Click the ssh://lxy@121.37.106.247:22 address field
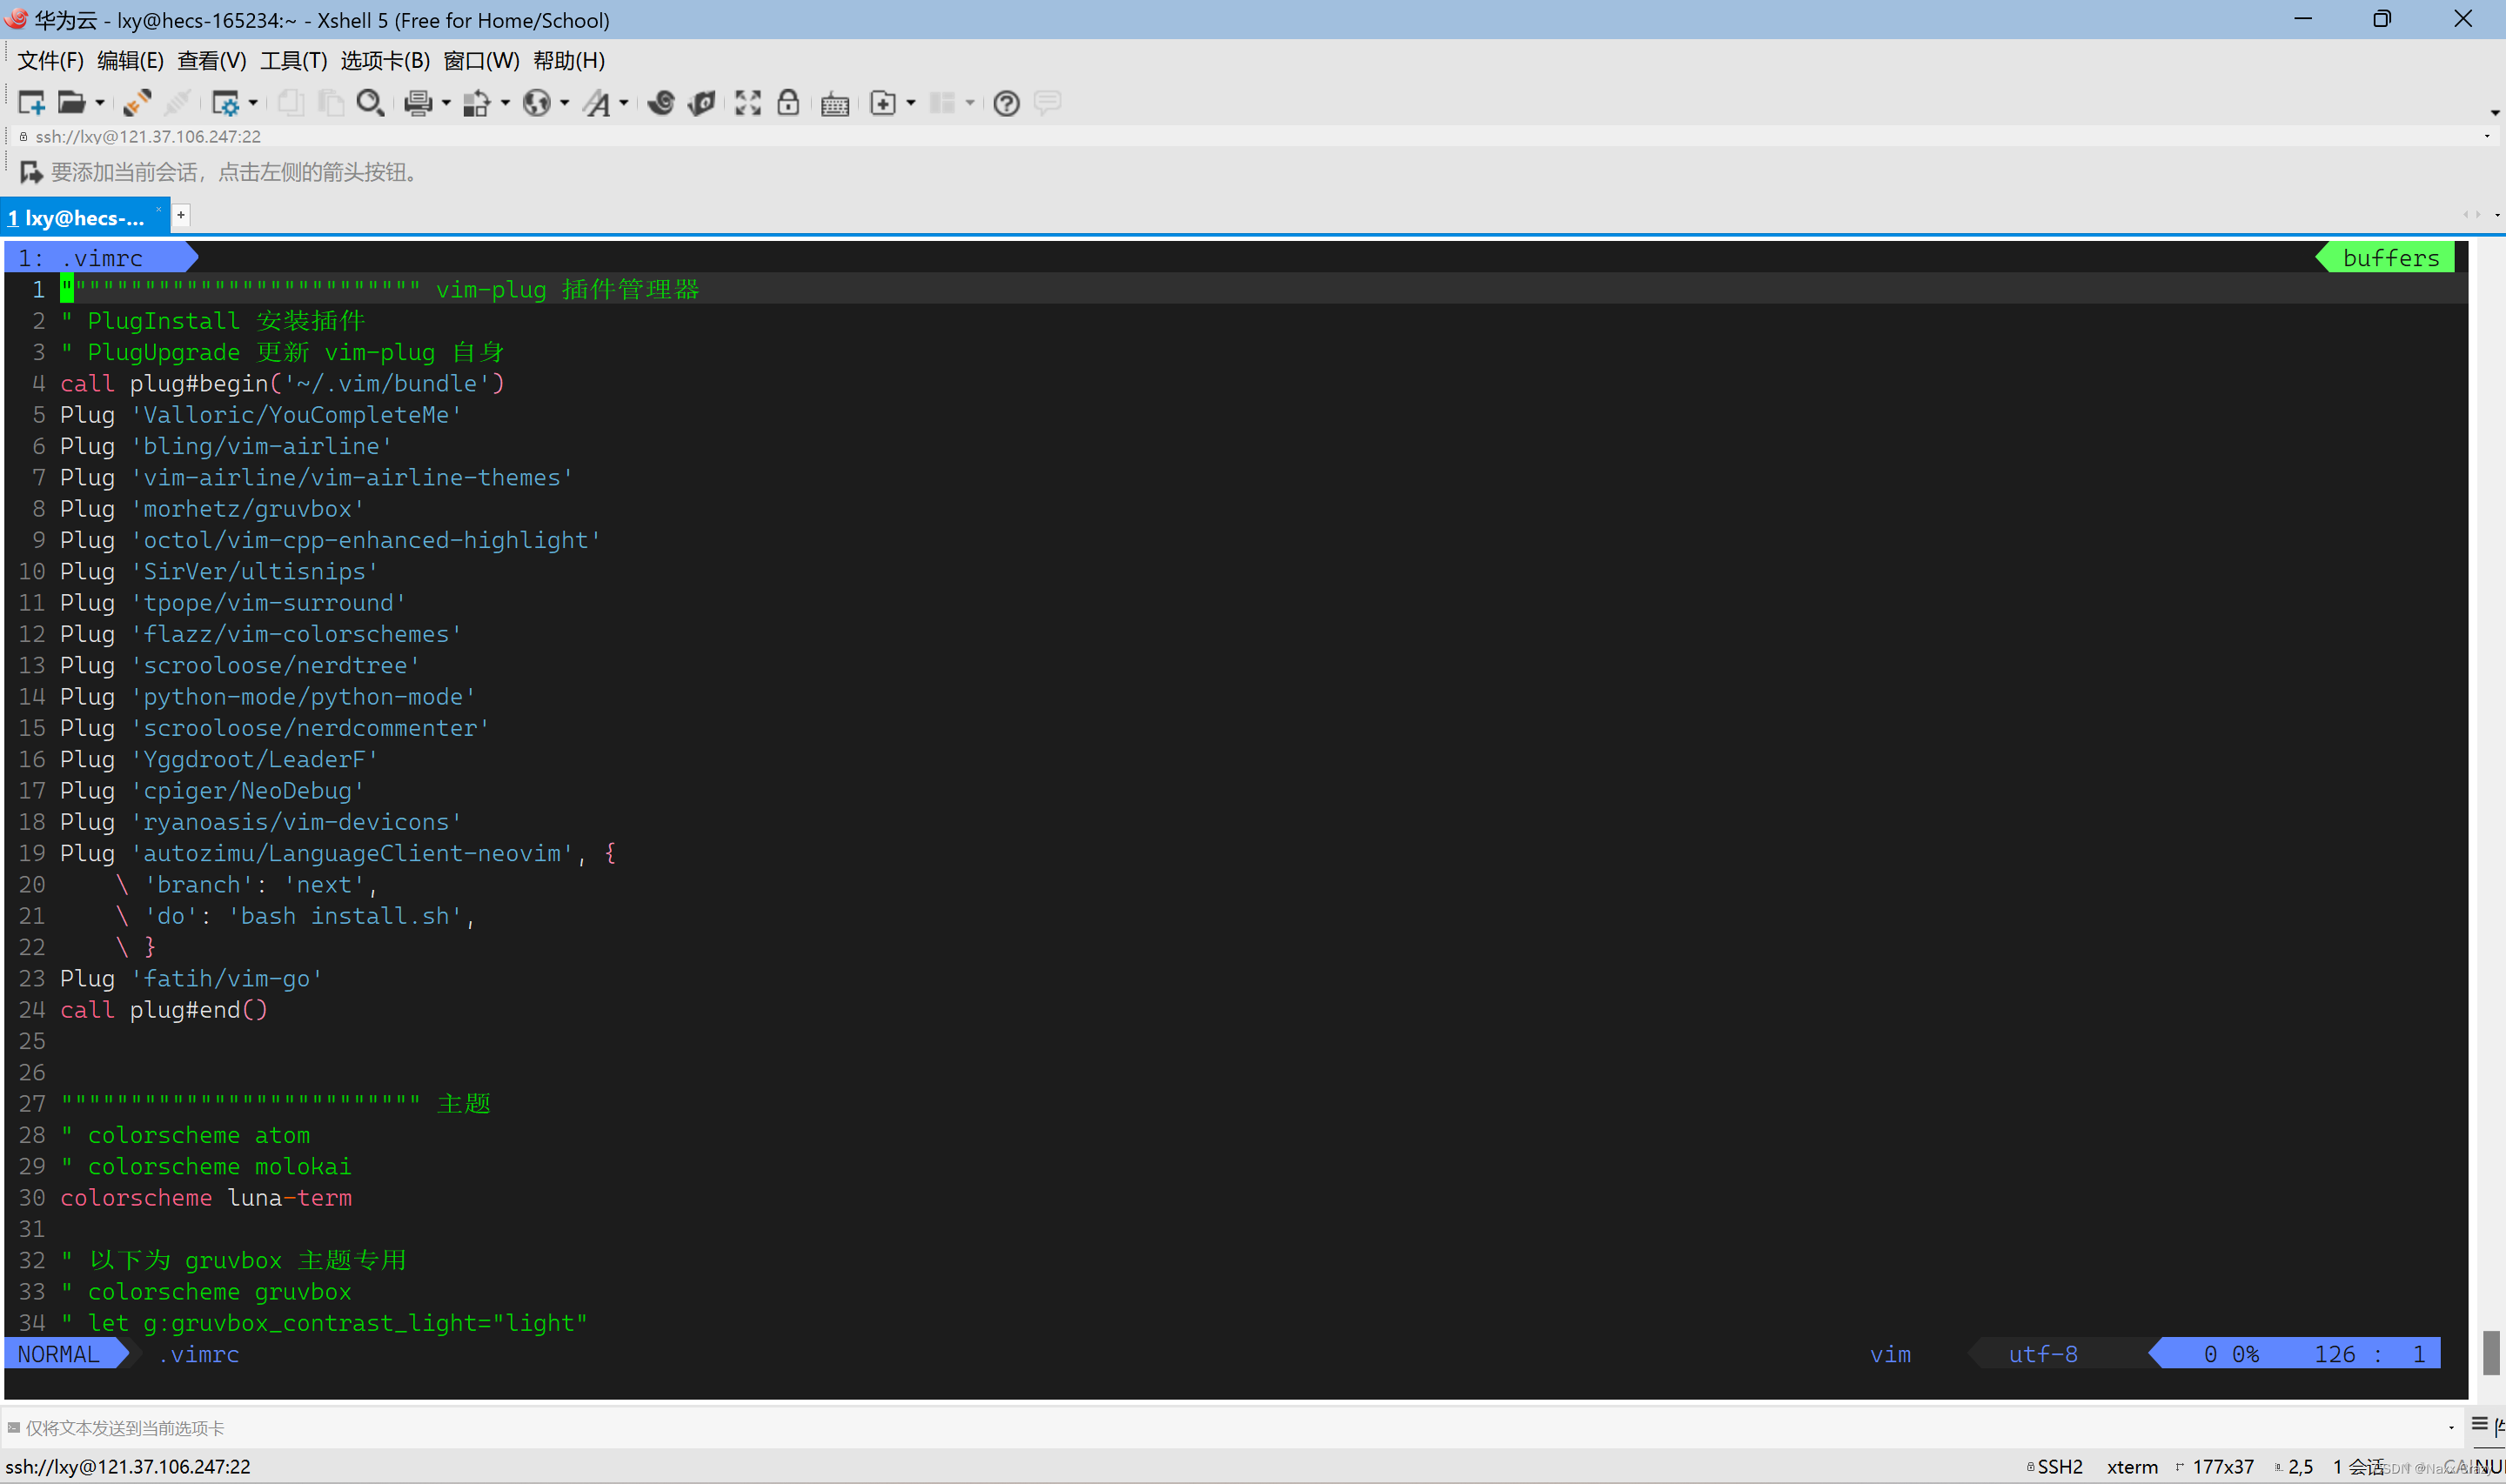The width and height of the screenshot is (2506, 1484). coord(148,136)
